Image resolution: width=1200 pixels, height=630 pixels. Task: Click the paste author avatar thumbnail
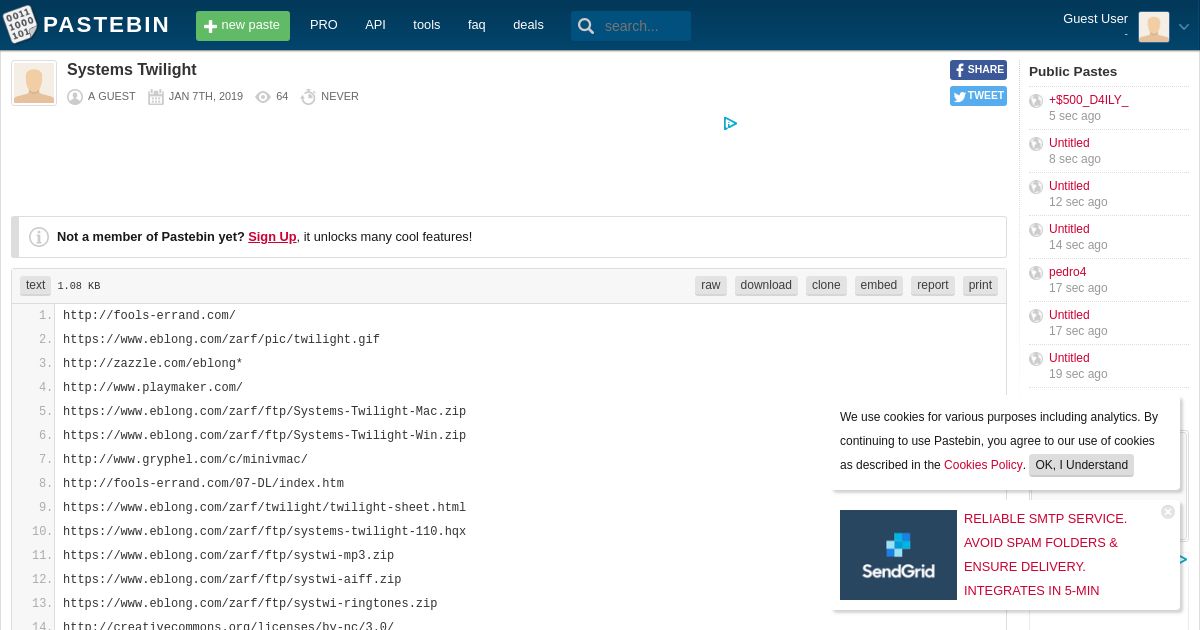pyautogui.click(x=34, y=83)
